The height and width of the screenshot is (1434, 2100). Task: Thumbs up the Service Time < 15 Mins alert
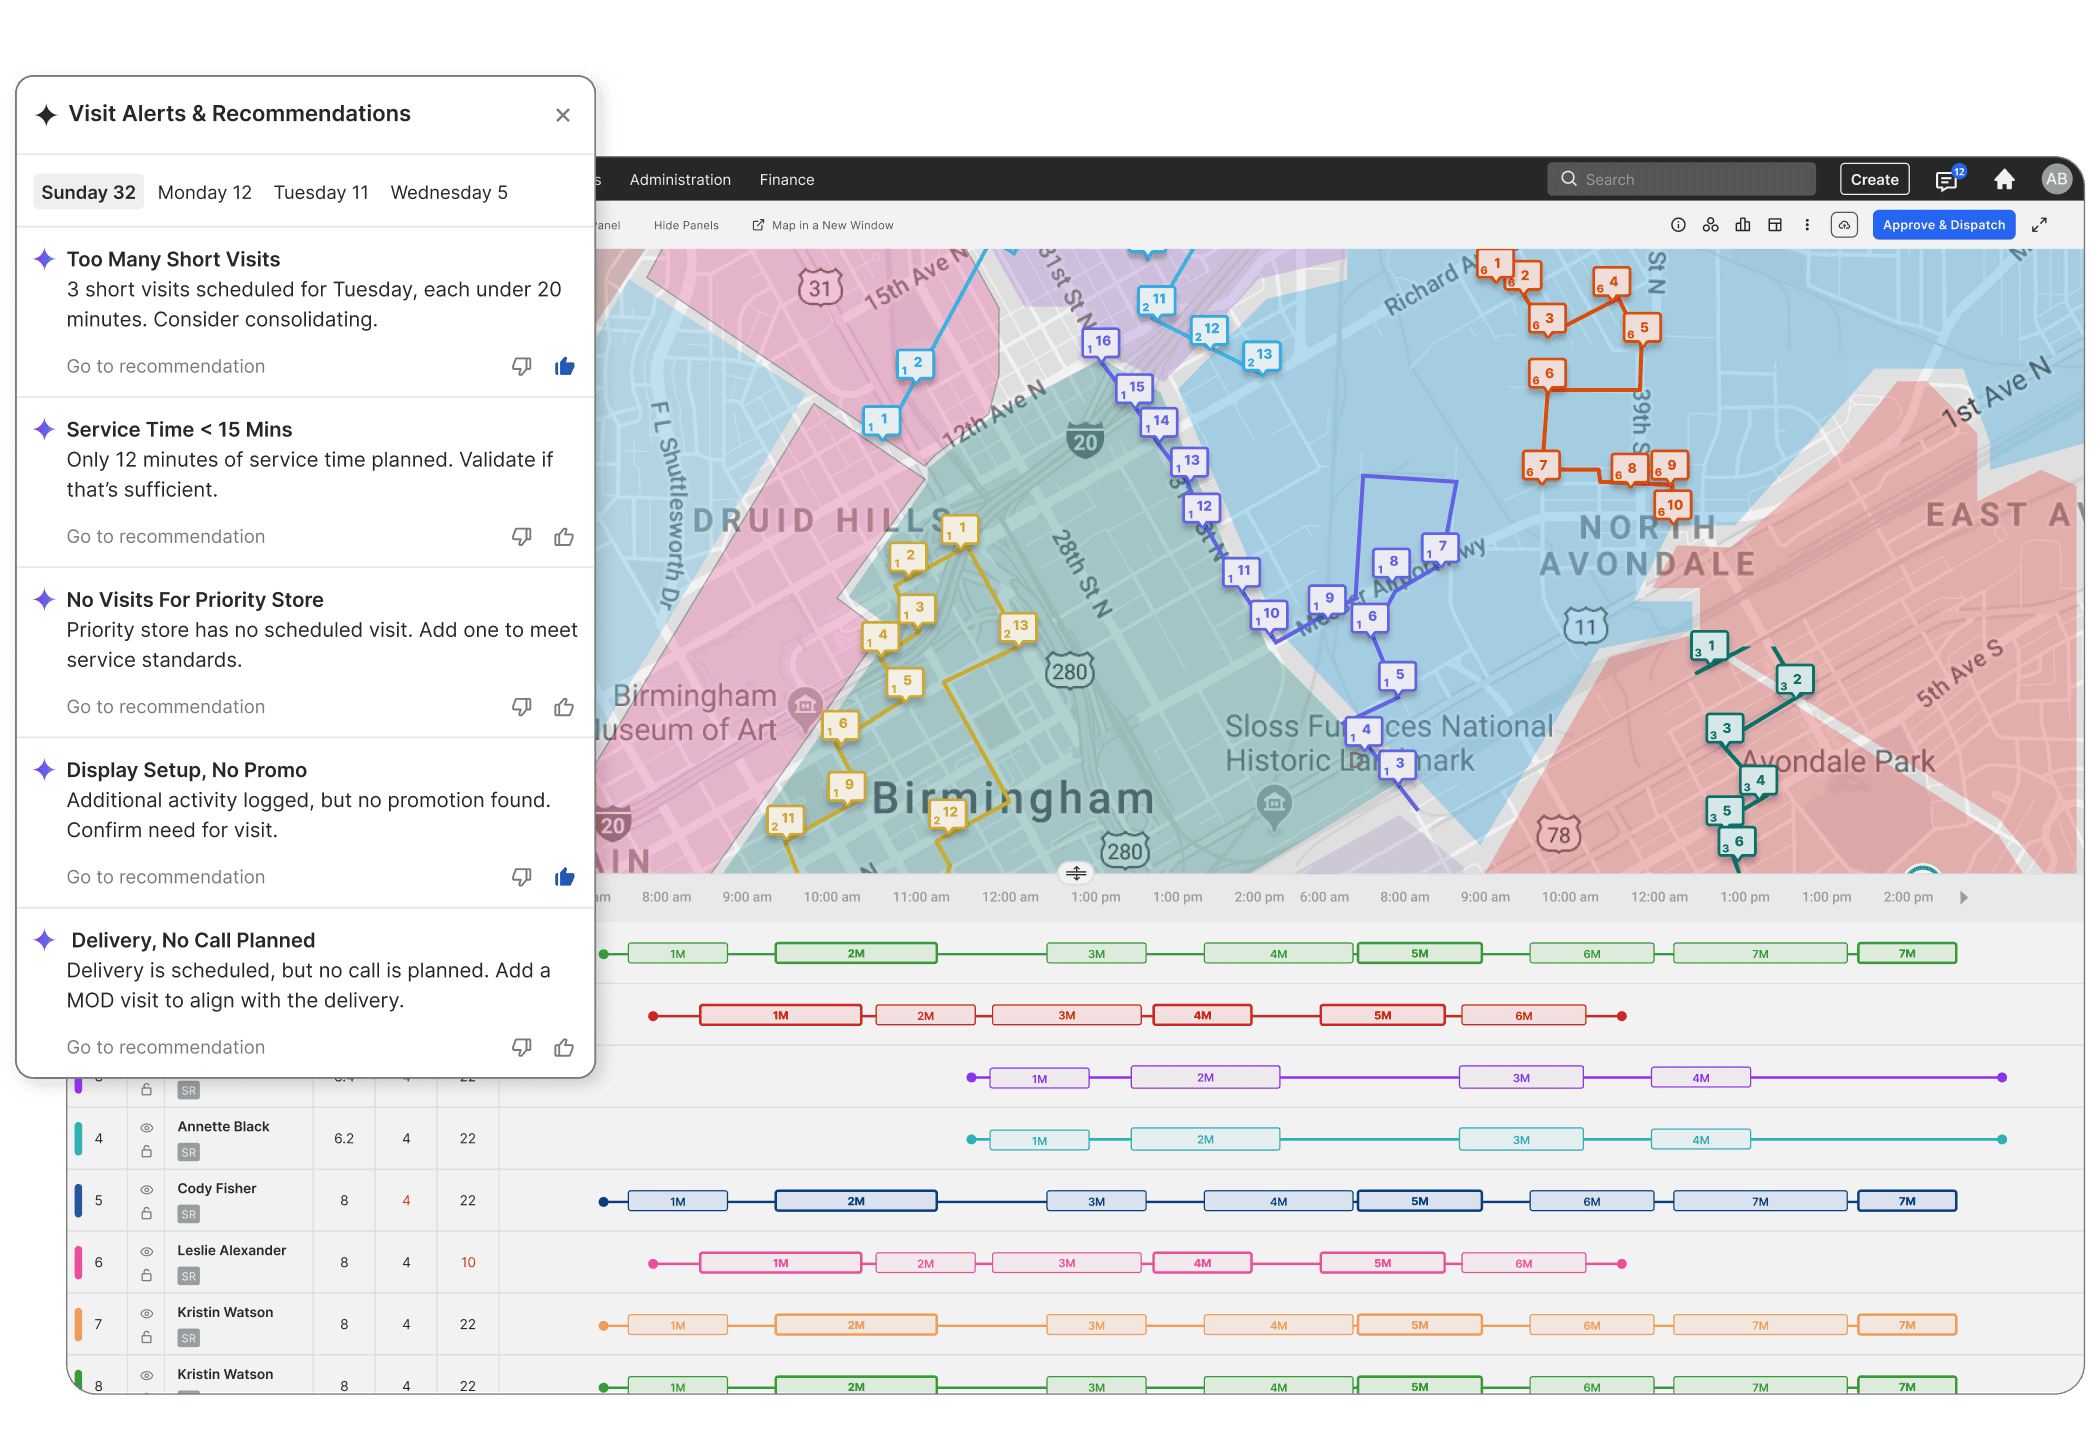click(565, 537)
